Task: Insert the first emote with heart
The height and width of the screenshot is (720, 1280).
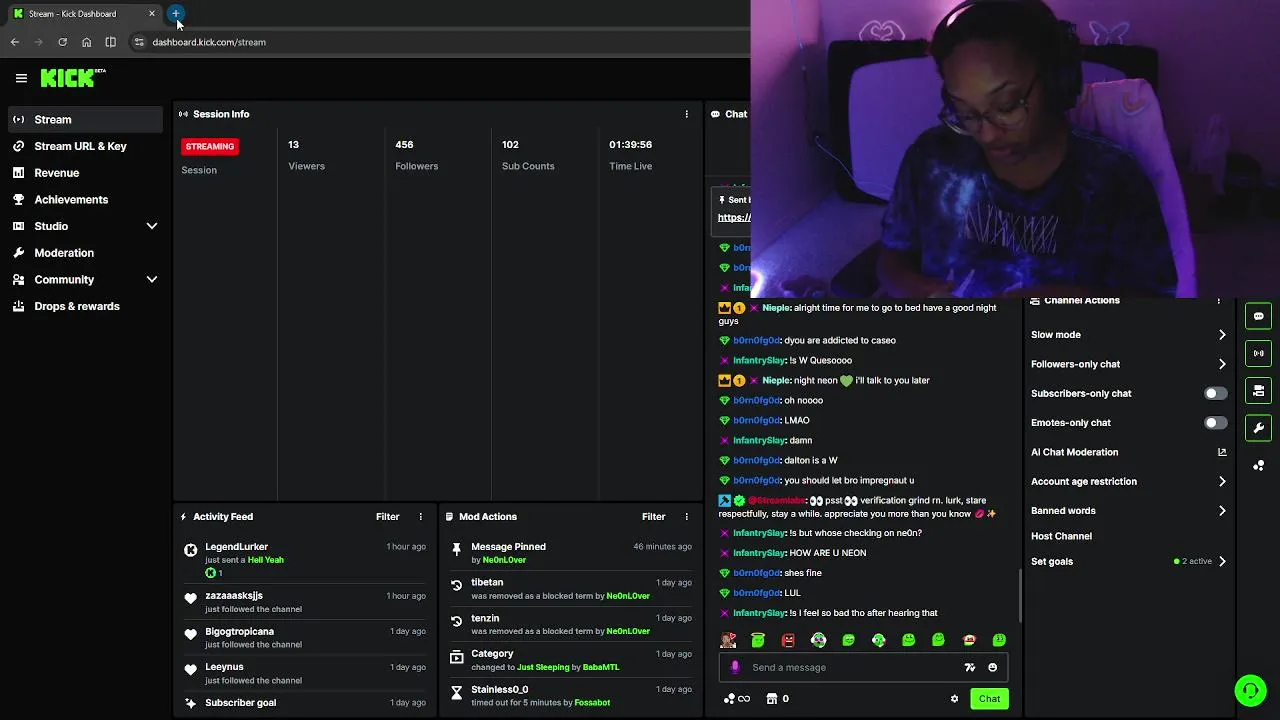Action: (728, 640)
